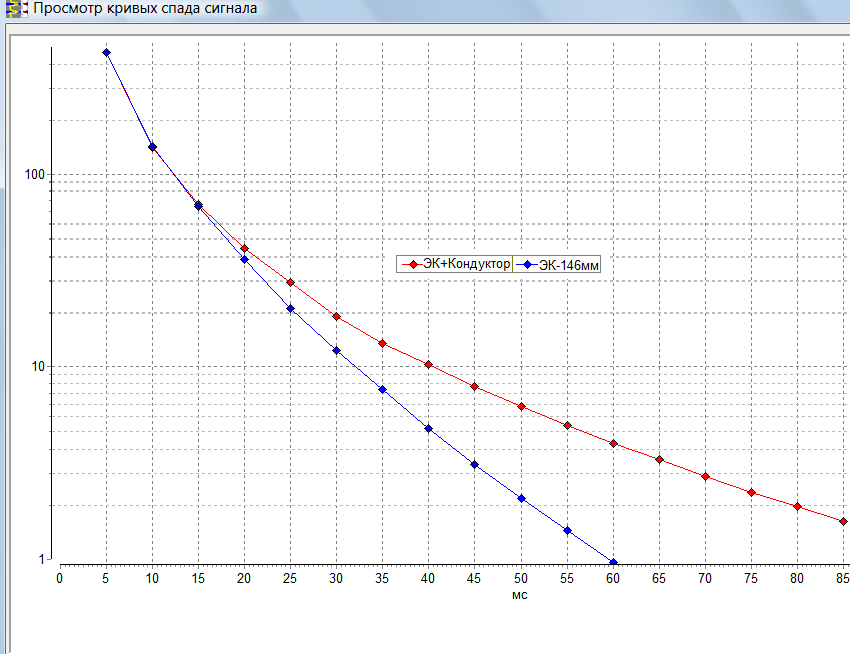Click the X-axis tick label '20'
Screen dimensions: 850x654
(244, 579)
